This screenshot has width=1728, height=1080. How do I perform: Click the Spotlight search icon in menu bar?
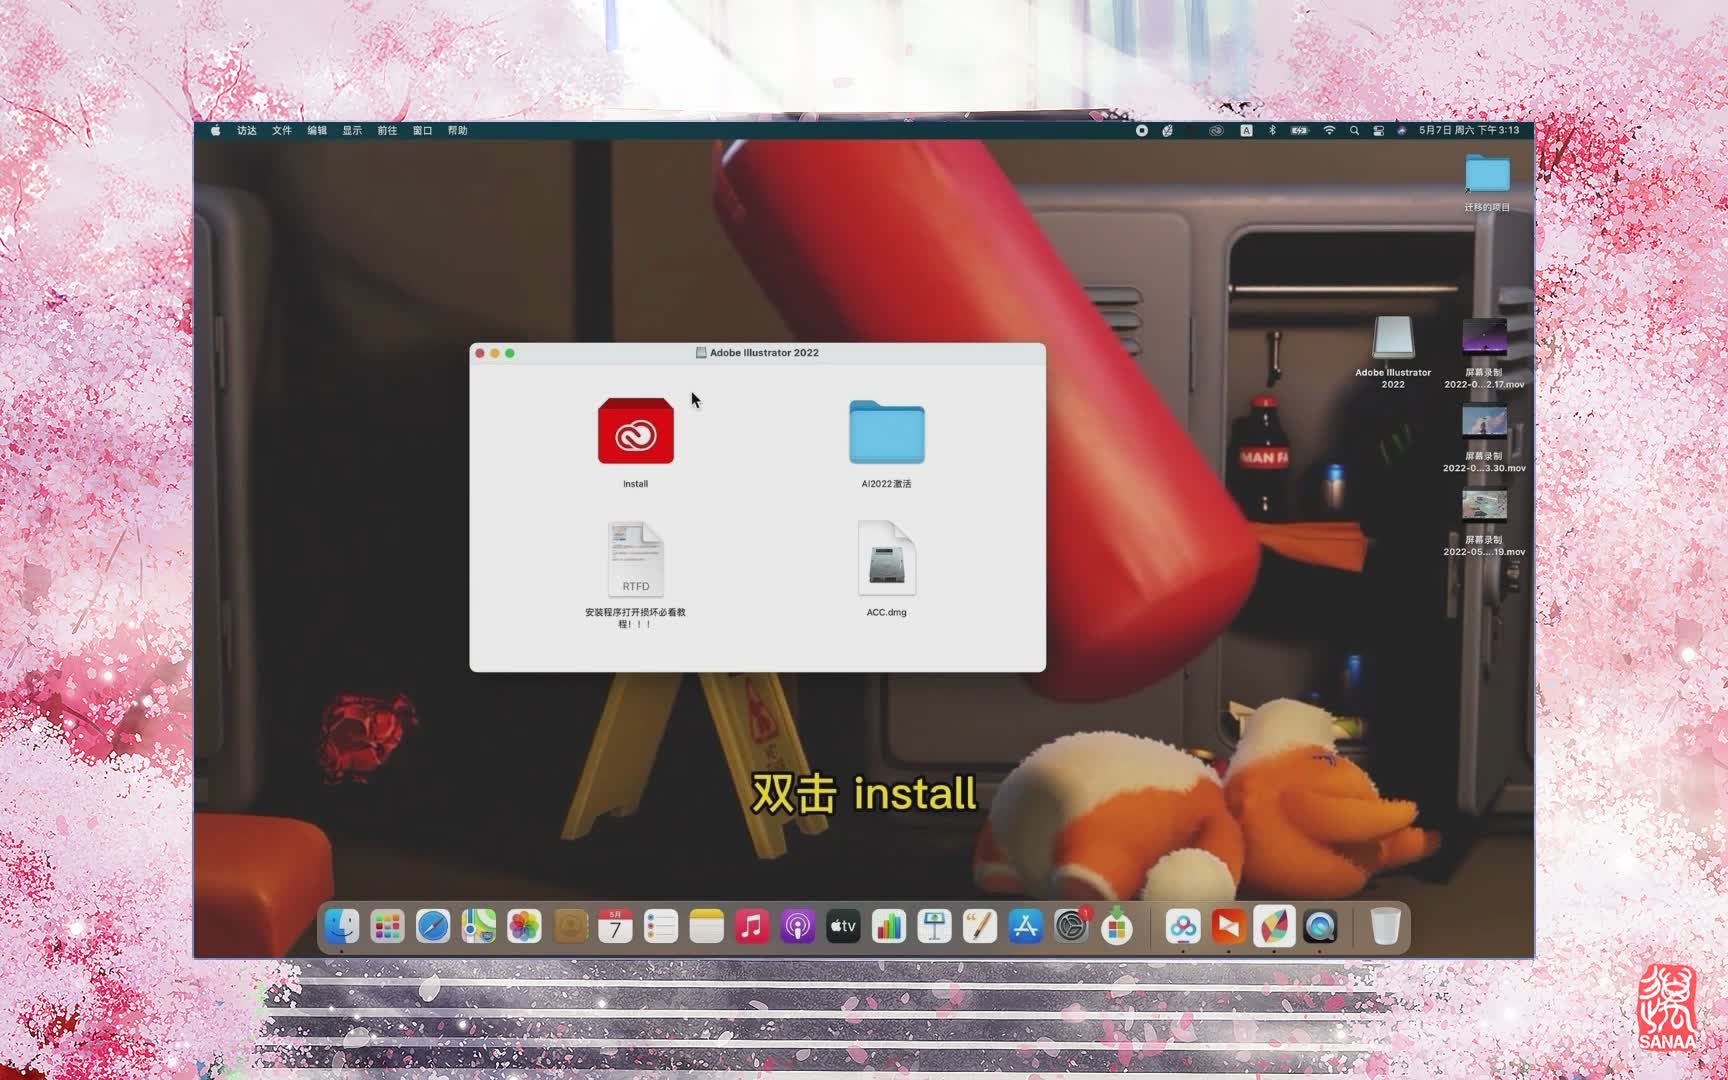click(x=1354, y=131)
